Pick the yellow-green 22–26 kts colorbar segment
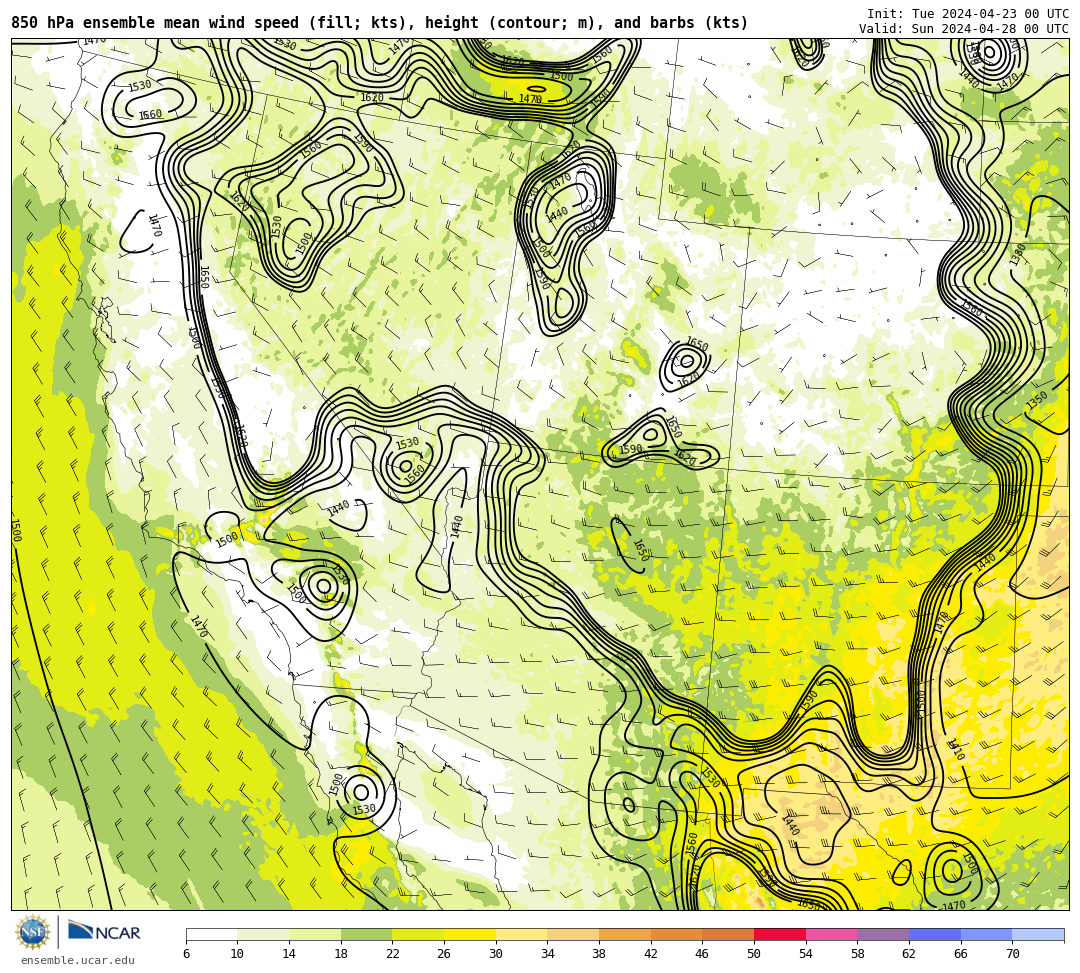The height and width of the screenshot is (973, 1080). tap(418, 934)
